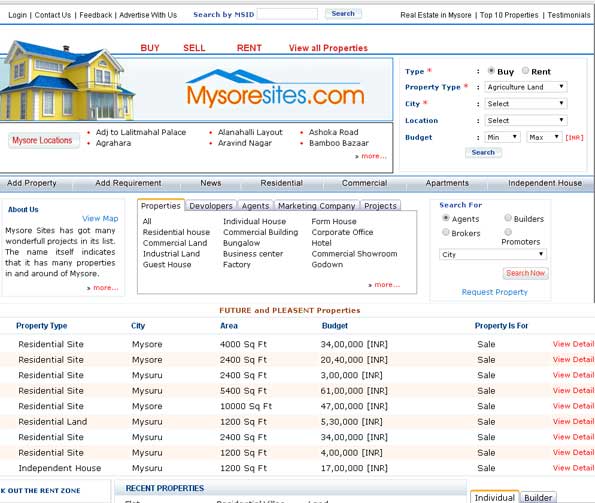Open the City Select dropdown in search form
The image size is (595, 503).
click(526, 104)
